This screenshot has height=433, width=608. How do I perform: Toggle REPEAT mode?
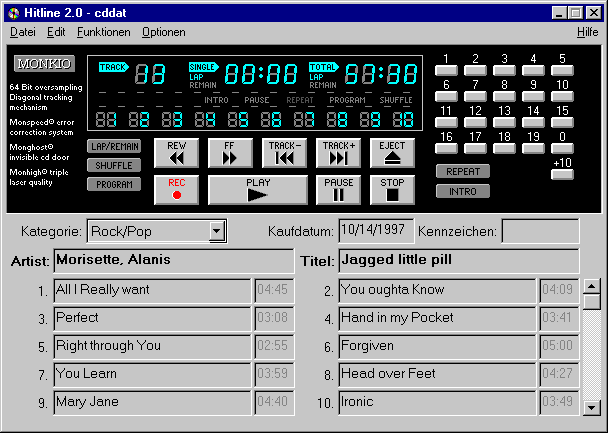click(463, 171)
